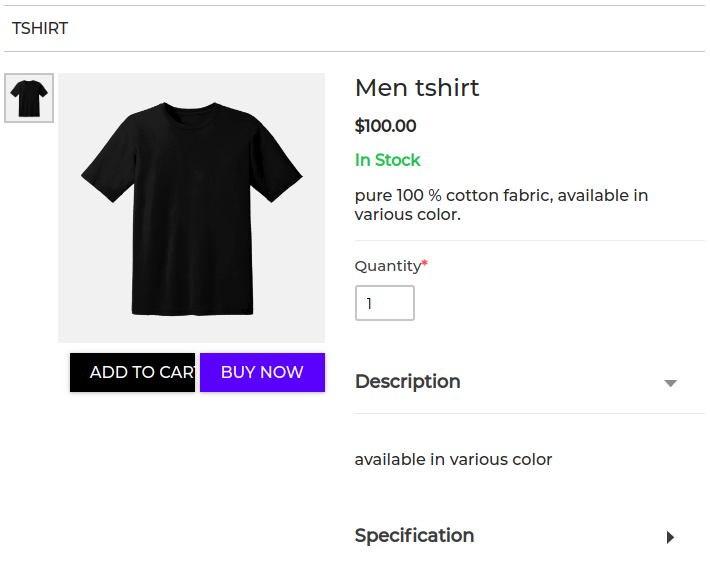The height and width of the screenshot is (563, 710).
Task: Click the collar of the large t-shirt
Action: click(190, 107)
